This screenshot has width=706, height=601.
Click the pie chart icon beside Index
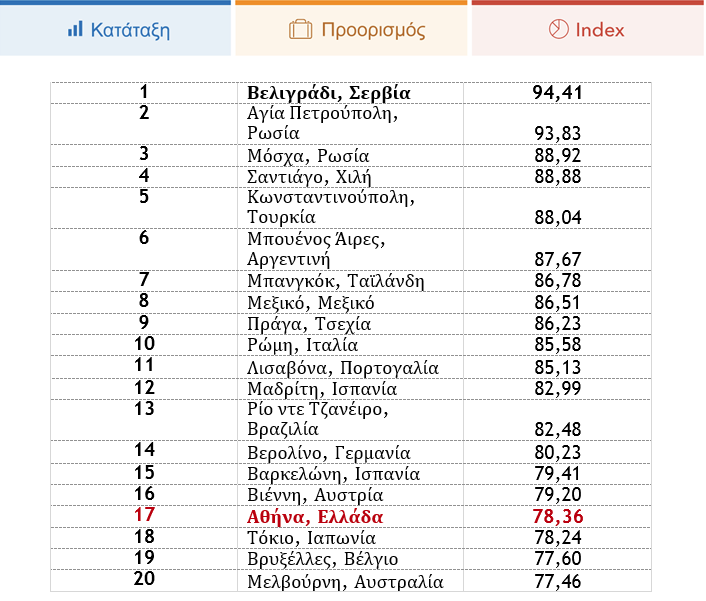pyautogui.click(x=558, y=29)
